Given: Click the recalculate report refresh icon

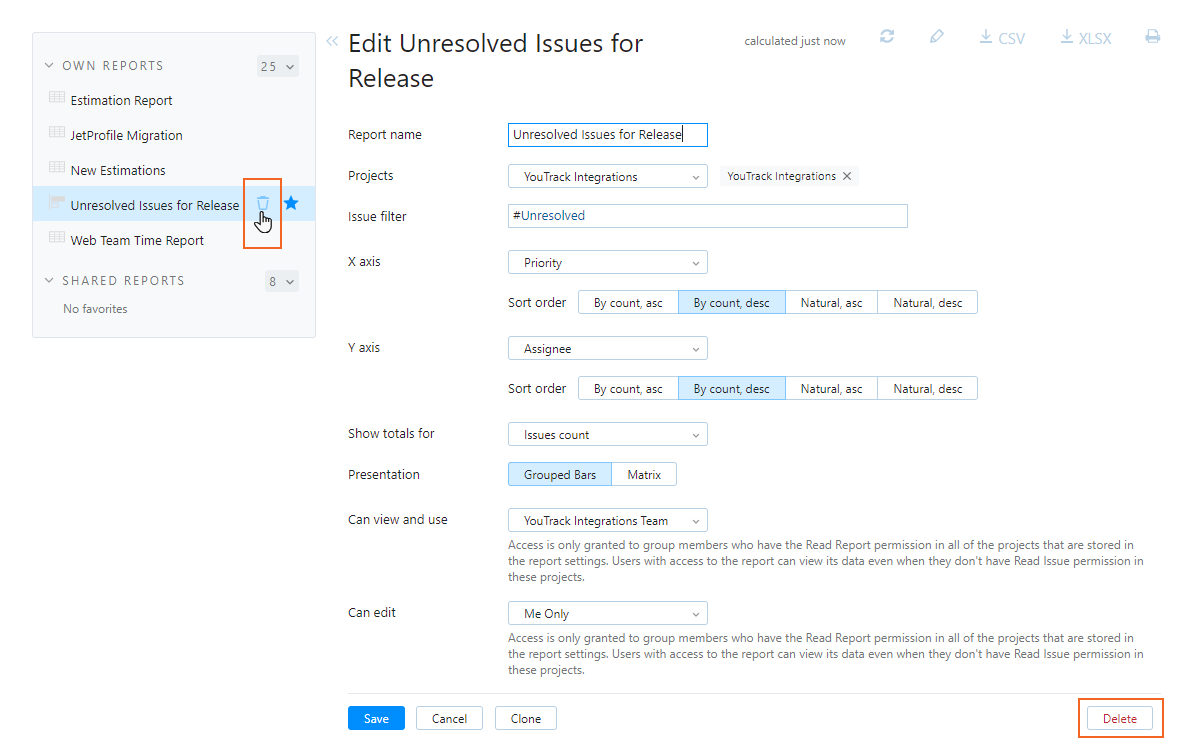Looking at the screenshot, I should click(x=887, y=37).
